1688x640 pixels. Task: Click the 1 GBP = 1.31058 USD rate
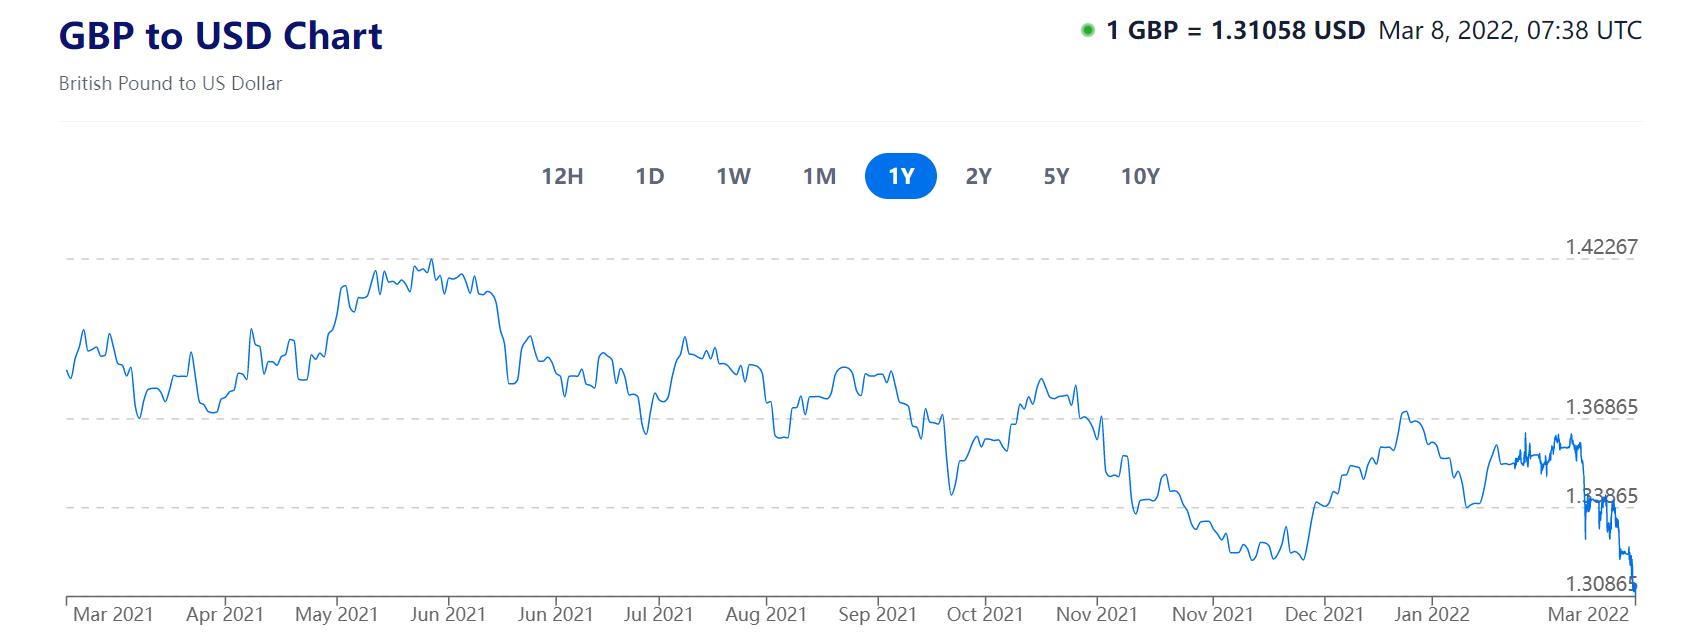point(1235,31)
